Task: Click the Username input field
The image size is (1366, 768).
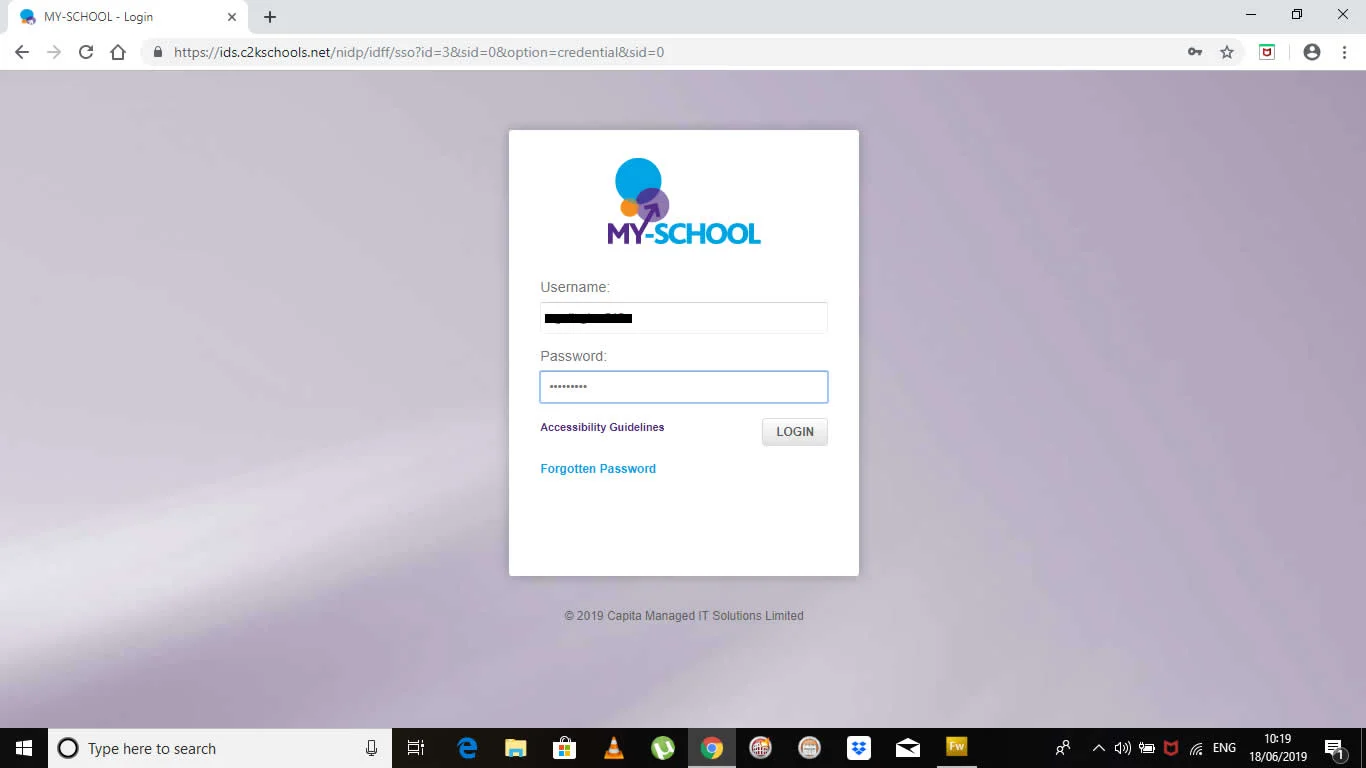Action: tap(684, 318)
